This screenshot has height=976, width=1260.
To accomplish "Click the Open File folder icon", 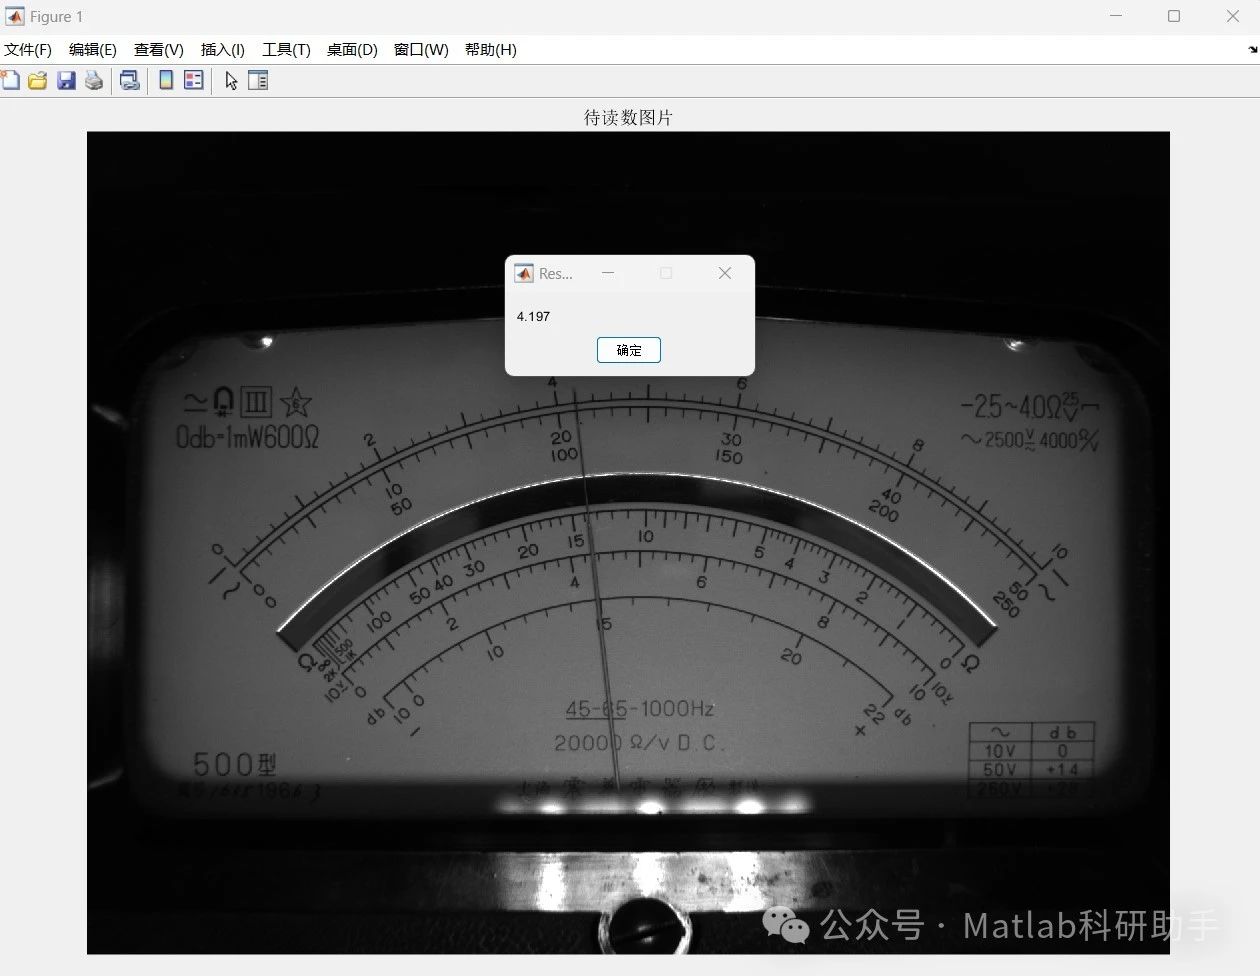I will click(x=37, y=80).
